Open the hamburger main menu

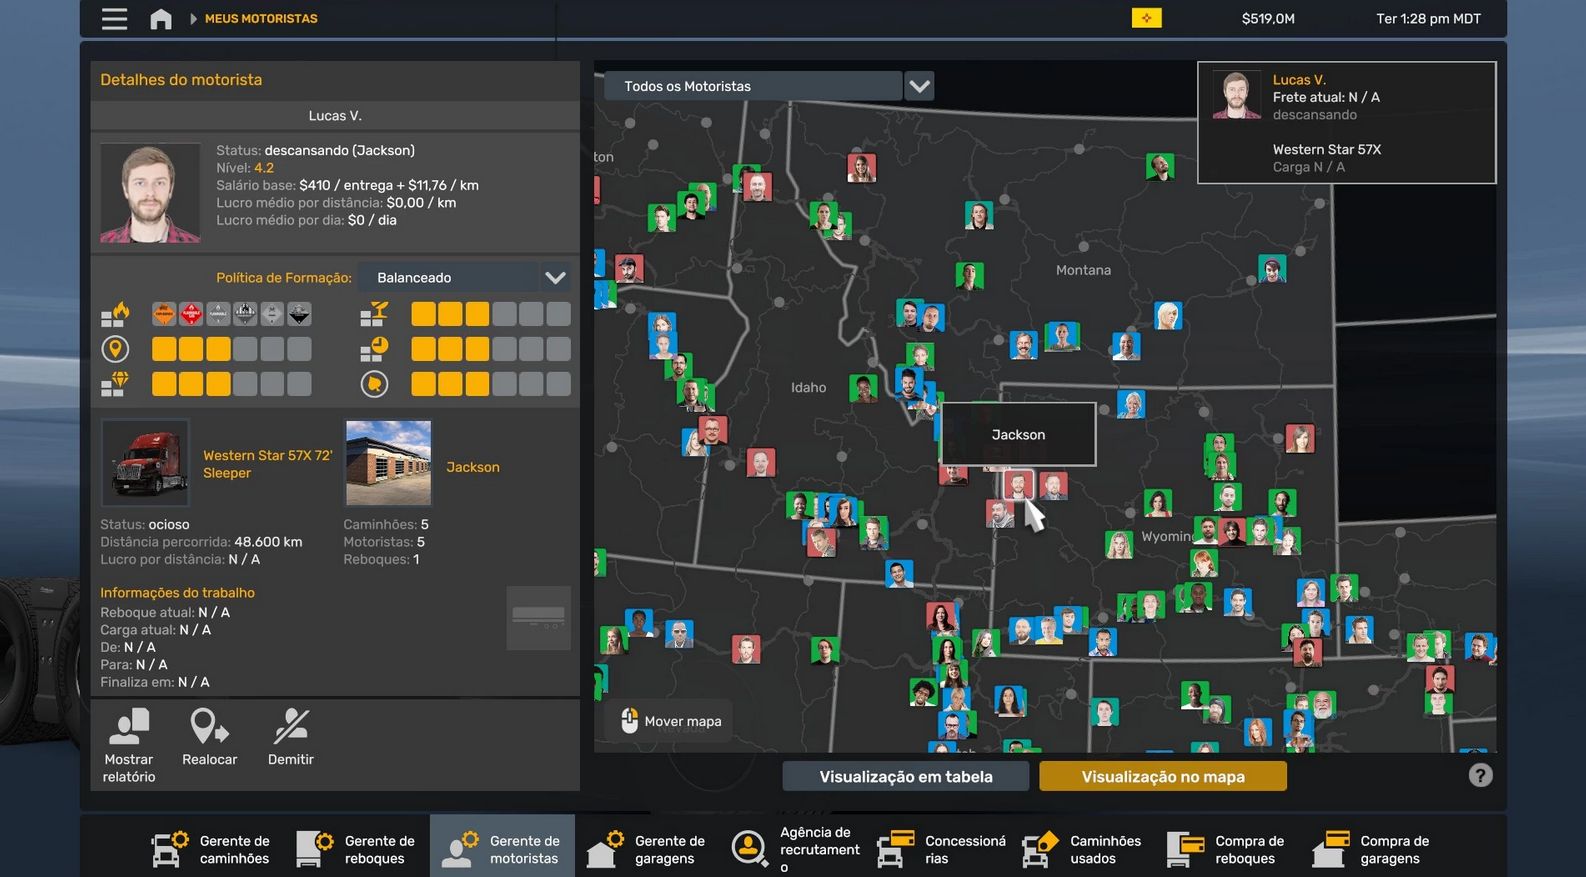[x=114, y=19]
